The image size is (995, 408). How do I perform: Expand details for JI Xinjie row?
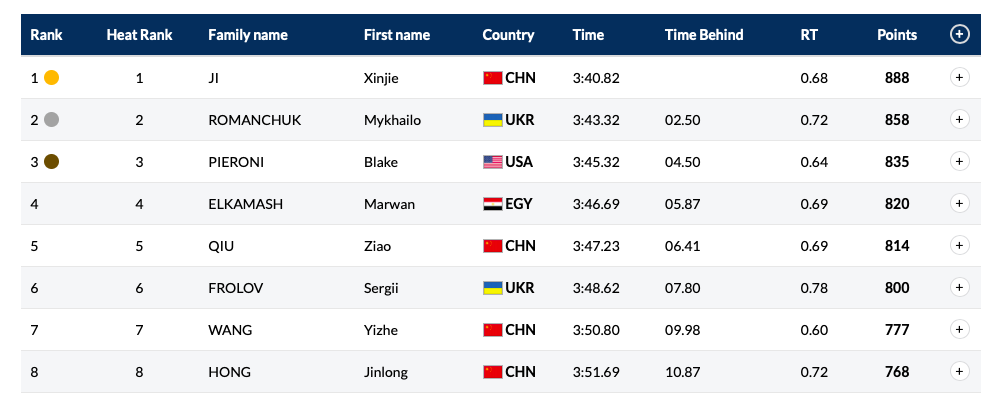pyautogui.click(x=959, y=78)
